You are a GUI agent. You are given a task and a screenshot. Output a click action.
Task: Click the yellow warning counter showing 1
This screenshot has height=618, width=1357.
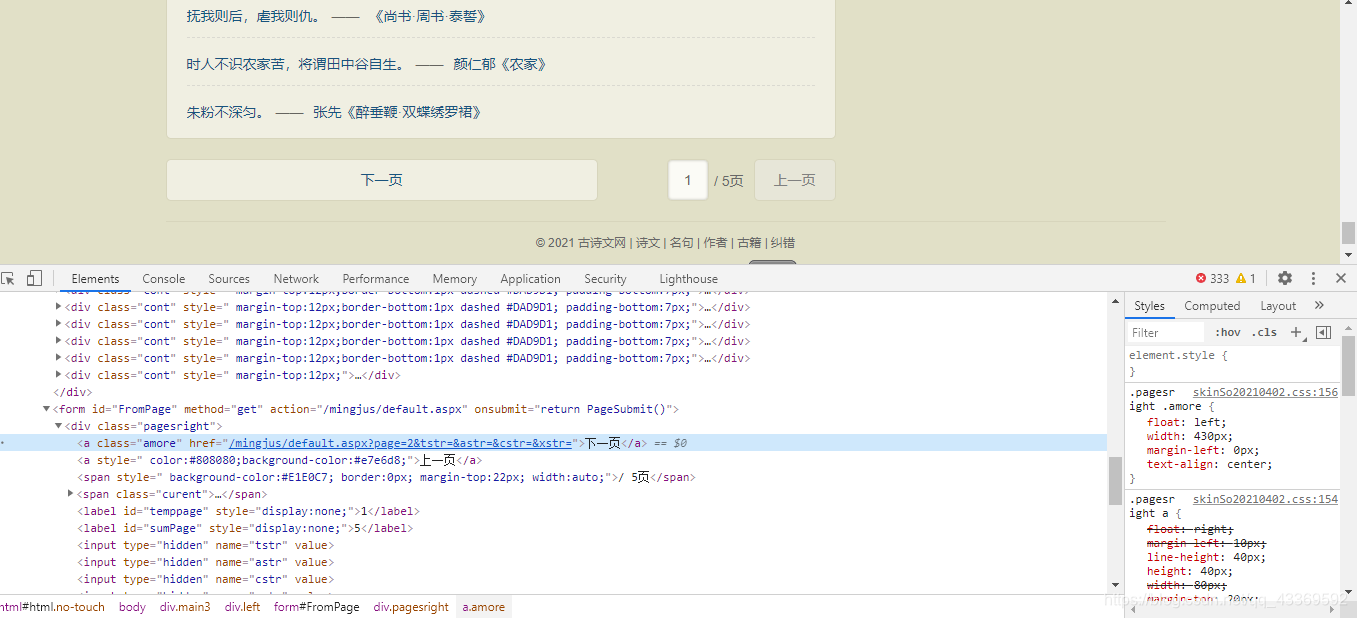click(x=1246, y=279)
